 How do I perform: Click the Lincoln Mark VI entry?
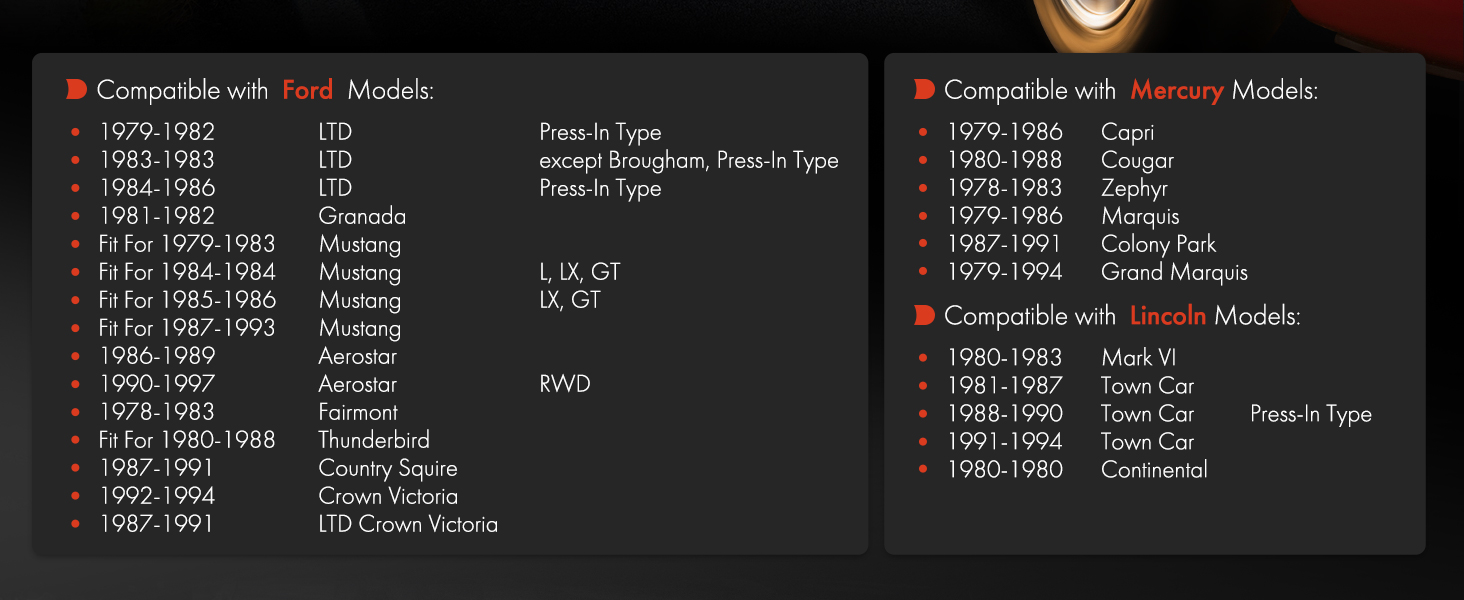tap(1048, 358)
